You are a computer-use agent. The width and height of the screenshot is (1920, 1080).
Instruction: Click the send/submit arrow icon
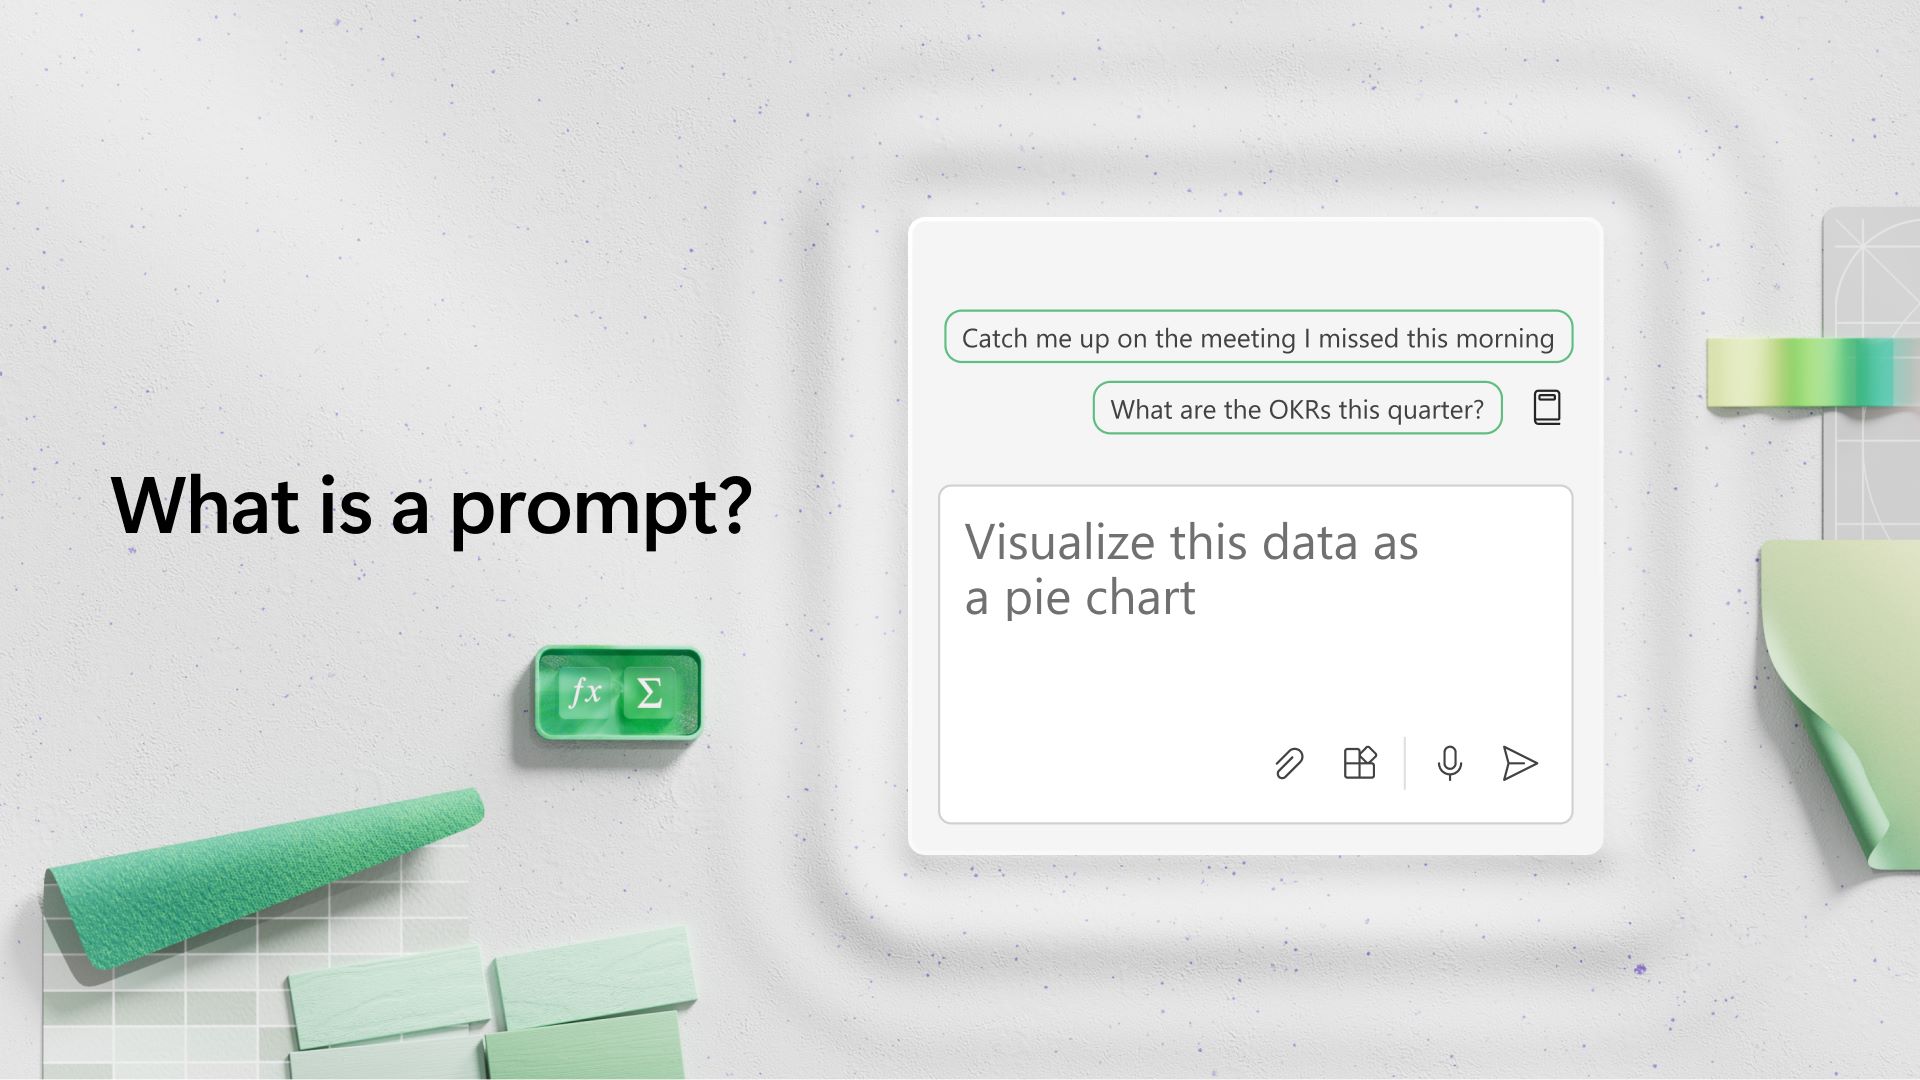click(1519, 762)
